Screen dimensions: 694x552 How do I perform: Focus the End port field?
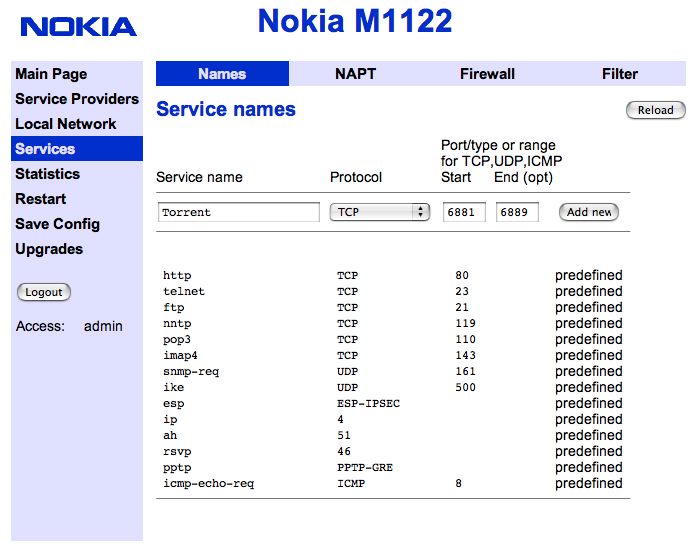click(517, 212)
